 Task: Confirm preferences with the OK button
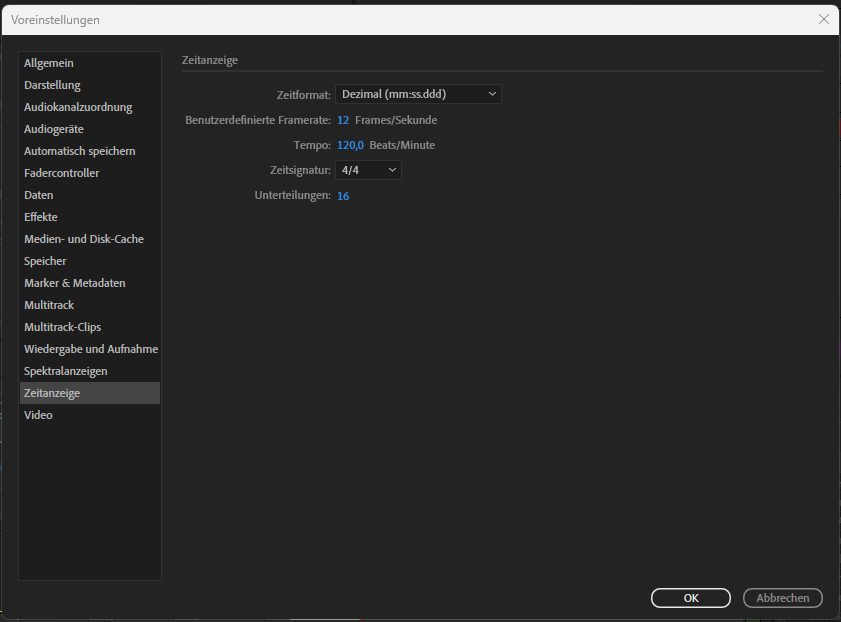coord(690,597)
